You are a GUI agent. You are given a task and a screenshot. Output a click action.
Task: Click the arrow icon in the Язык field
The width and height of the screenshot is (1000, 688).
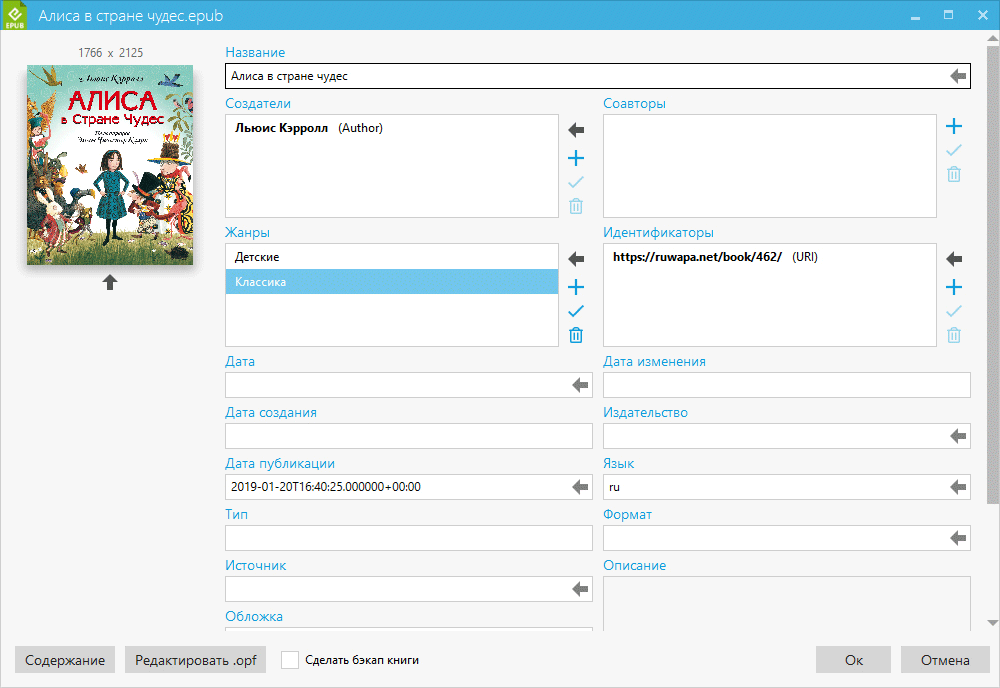click(x=959, y=487)
